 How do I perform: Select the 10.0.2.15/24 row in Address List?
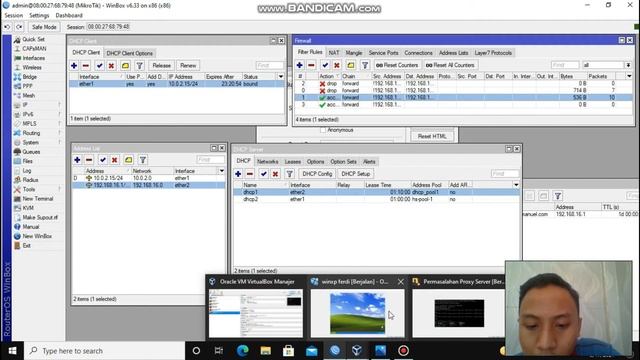click(149, 178)
